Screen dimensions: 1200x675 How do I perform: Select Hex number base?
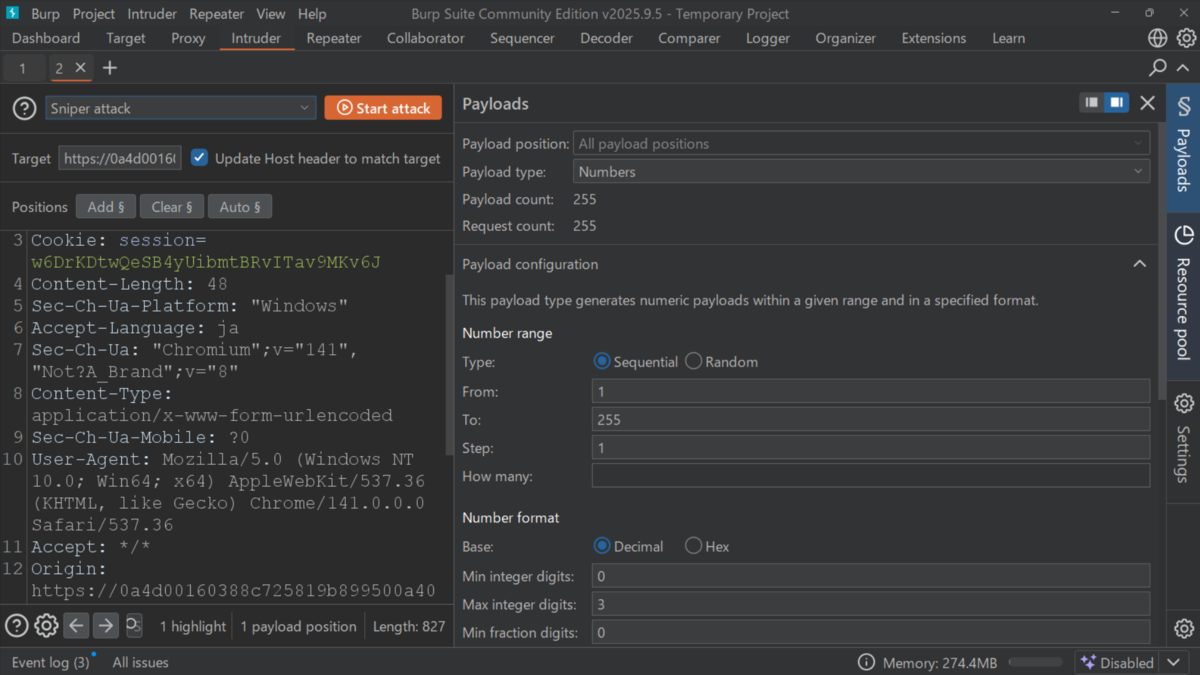[x=694, y=546]
